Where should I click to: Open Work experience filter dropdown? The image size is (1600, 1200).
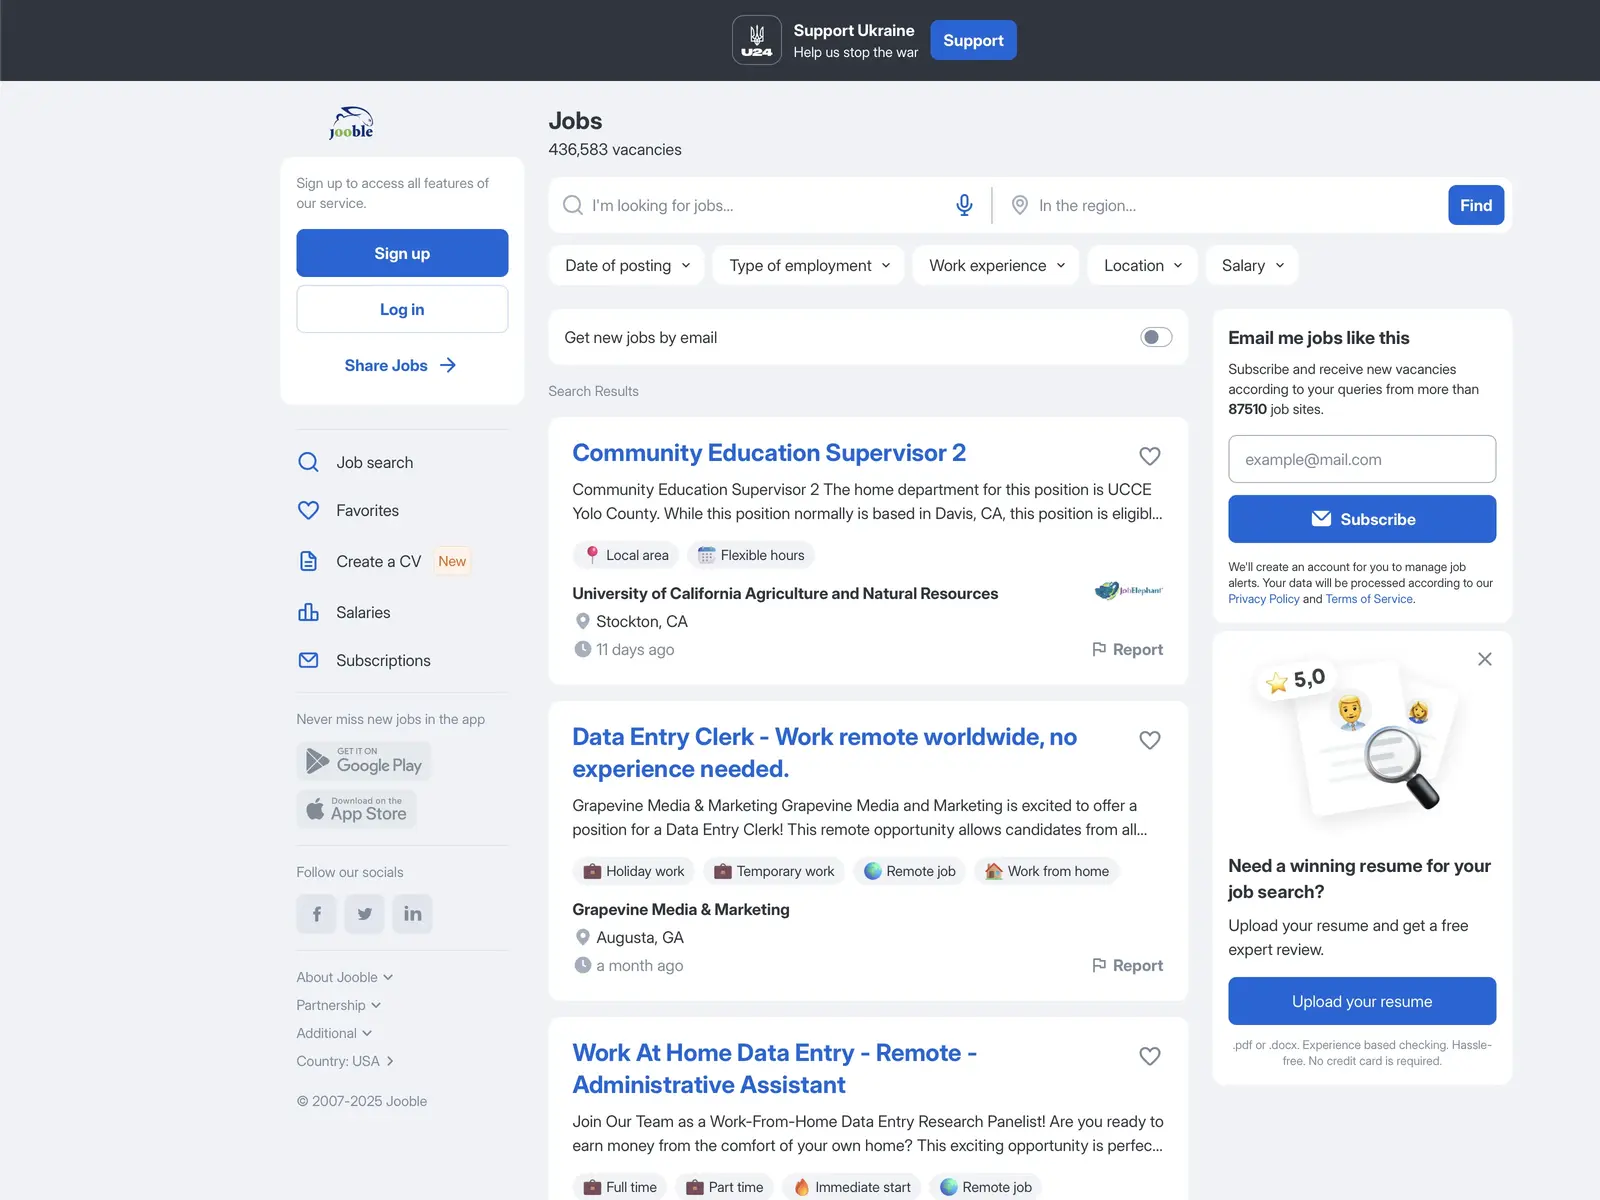[x=996, y=265]
